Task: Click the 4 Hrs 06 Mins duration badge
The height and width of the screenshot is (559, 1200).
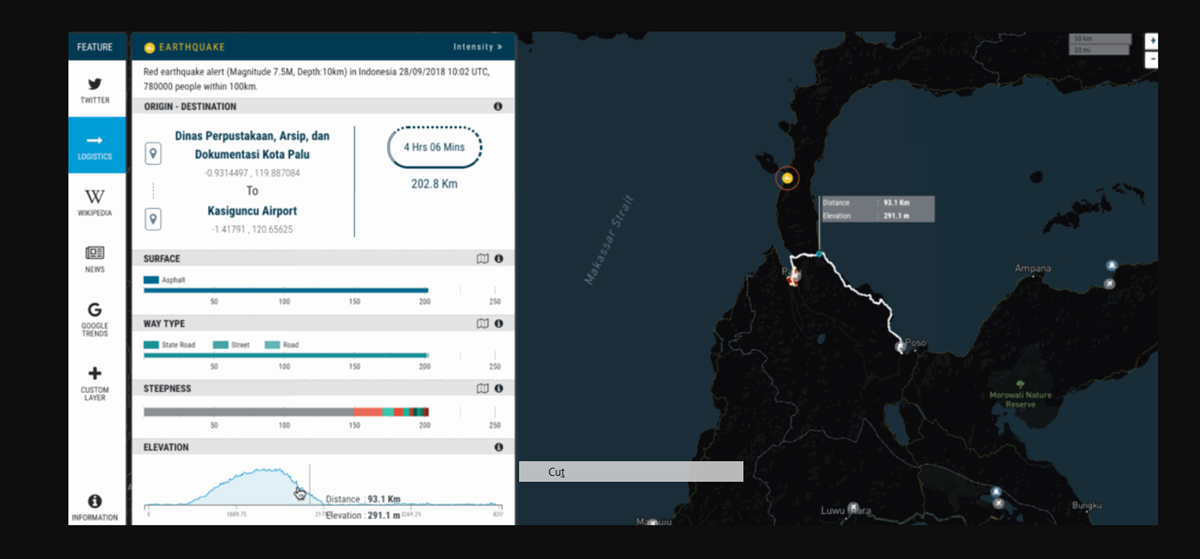Action: [x=435, y=147]
